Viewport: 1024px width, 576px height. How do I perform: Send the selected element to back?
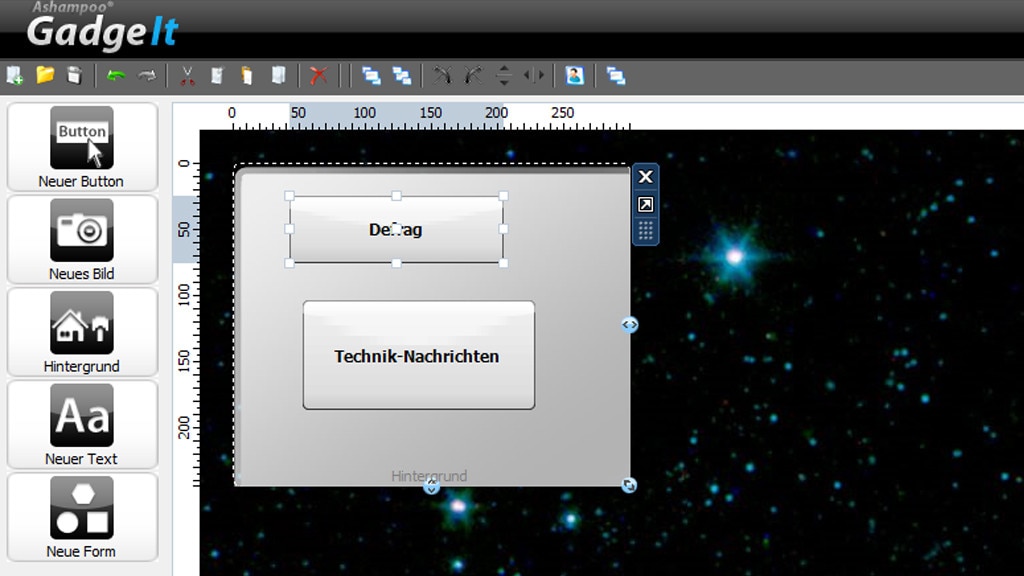pyautogui.click(x=402, y=75)
